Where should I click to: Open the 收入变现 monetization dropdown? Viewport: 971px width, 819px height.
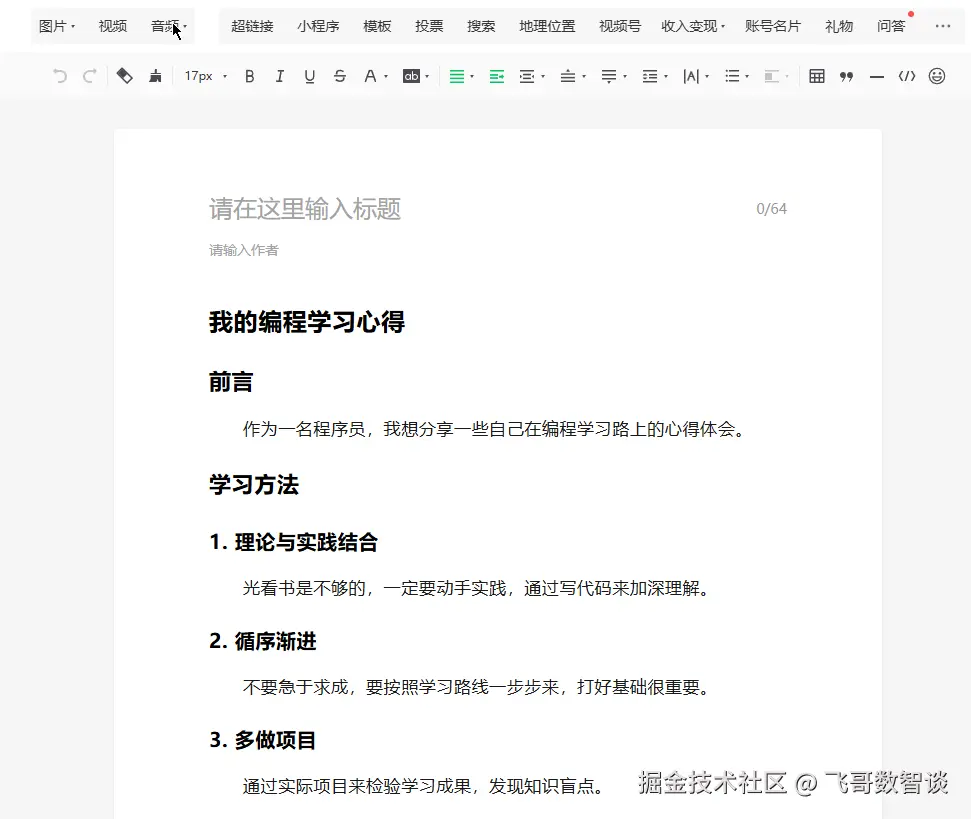coord(692,26)
